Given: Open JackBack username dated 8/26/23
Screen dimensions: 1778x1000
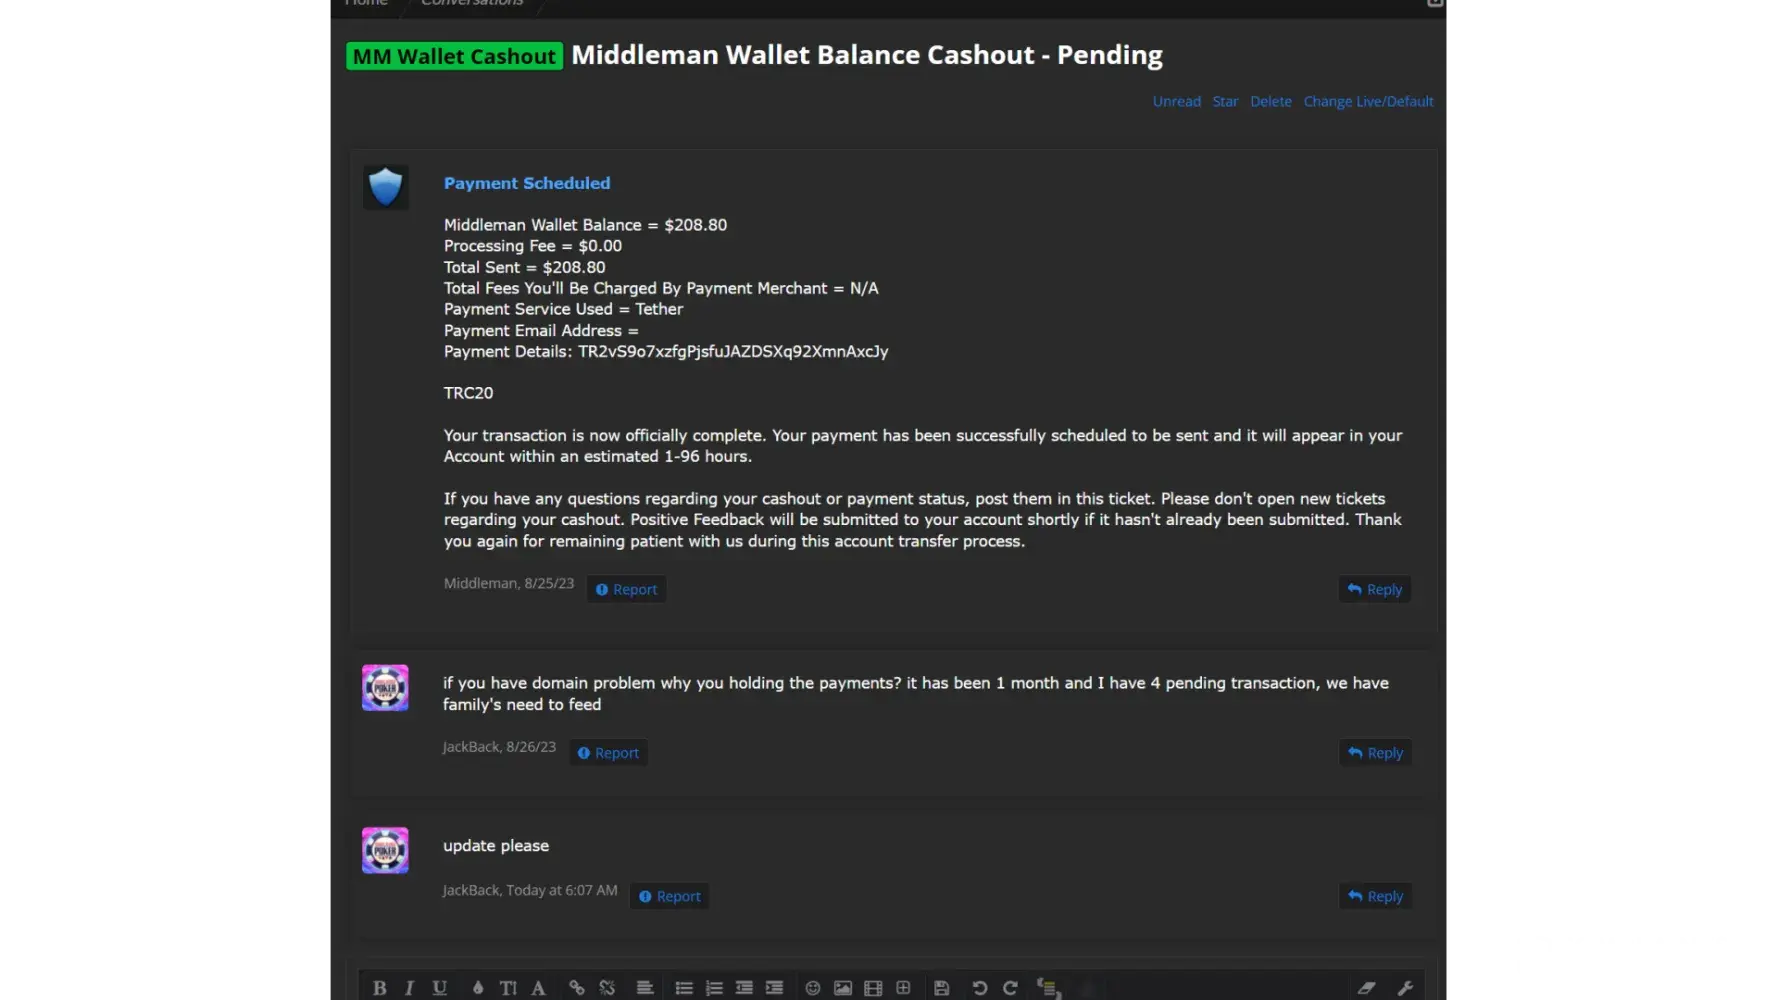Looking at the screenshot, I should (x=471, y=747).
